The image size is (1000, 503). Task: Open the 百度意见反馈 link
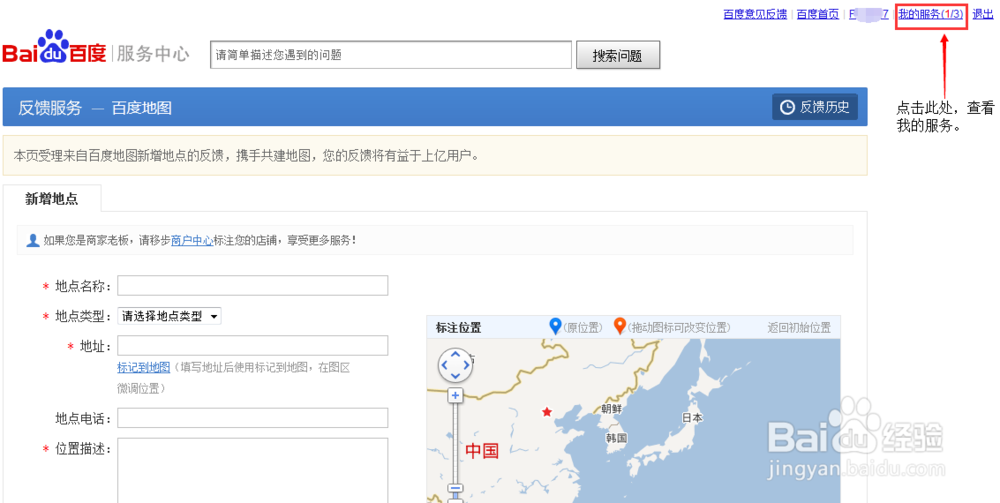(x=755, y=14)
